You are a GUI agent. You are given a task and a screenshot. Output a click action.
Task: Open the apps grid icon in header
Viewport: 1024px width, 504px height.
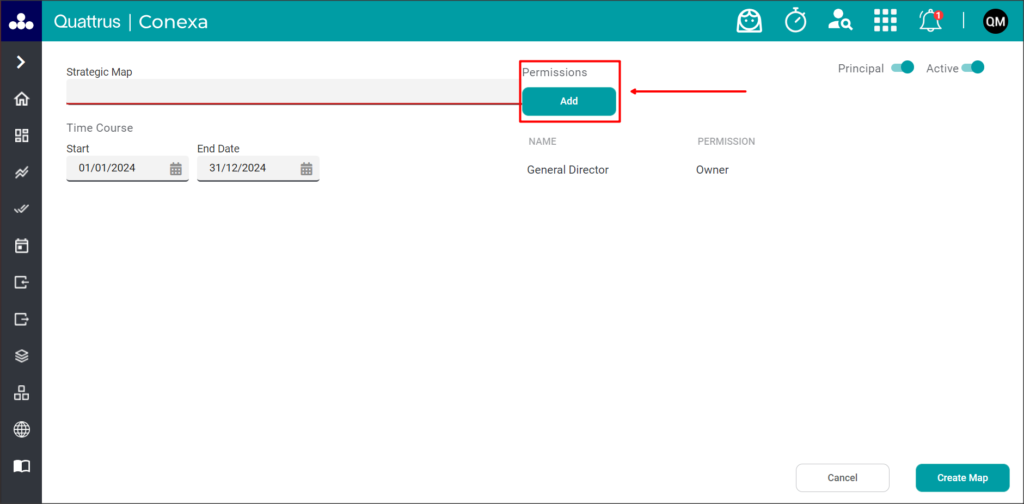pyautogui.click(x=885, y=21)
